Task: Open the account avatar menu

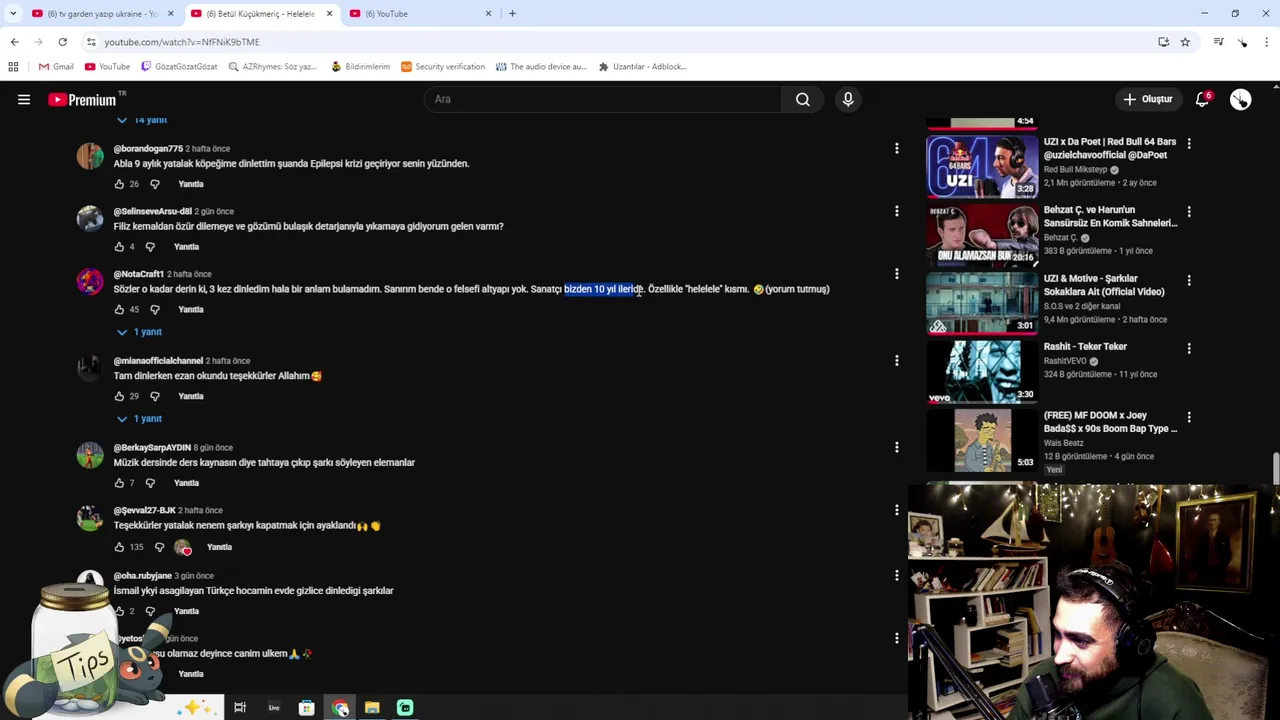Action: point(1240,99)
